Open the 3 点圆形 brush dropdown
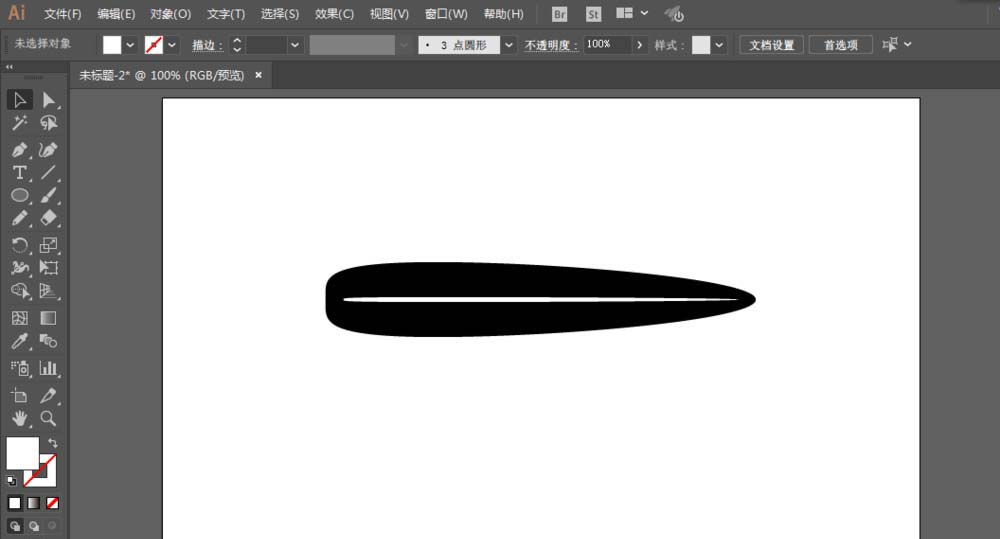1000x539 pixels. tap(508, 45)
